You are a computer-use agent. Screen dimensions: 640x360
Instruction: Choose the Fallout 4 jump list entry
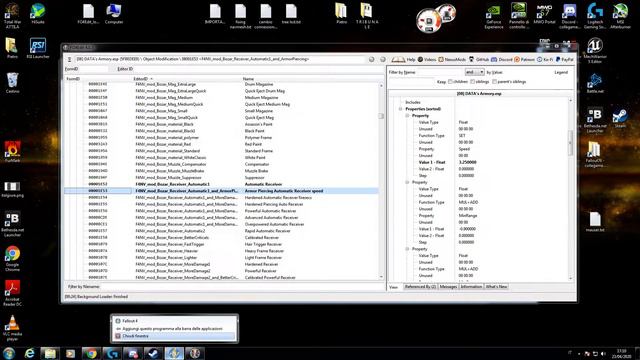click(x=175, y=321)
